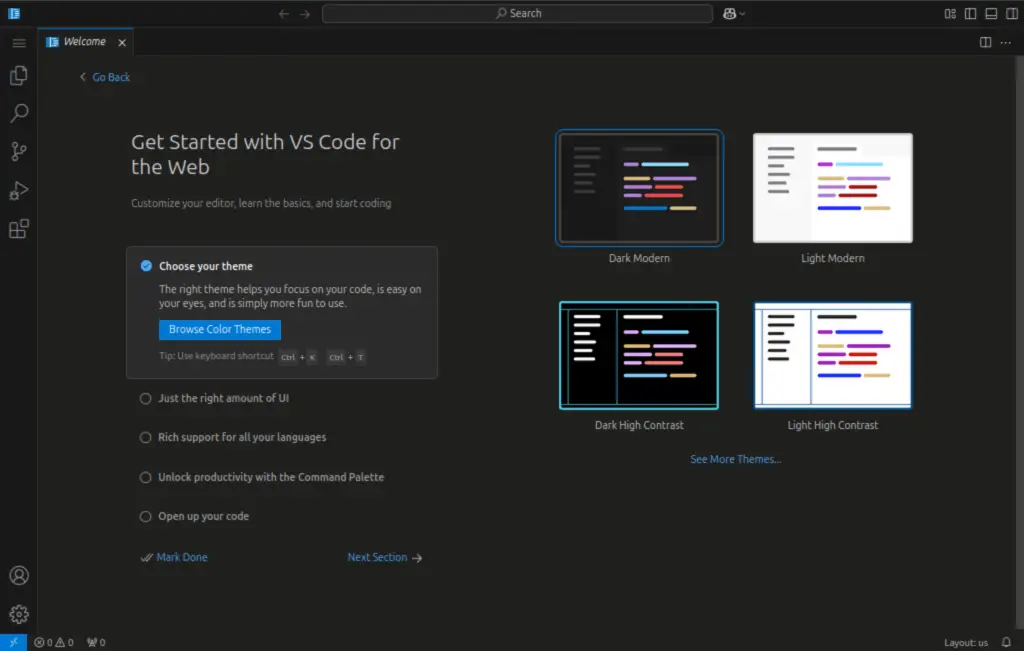Open the Run and Debug view
This screenshot has width=1024, height=651.
coord(18,190)
